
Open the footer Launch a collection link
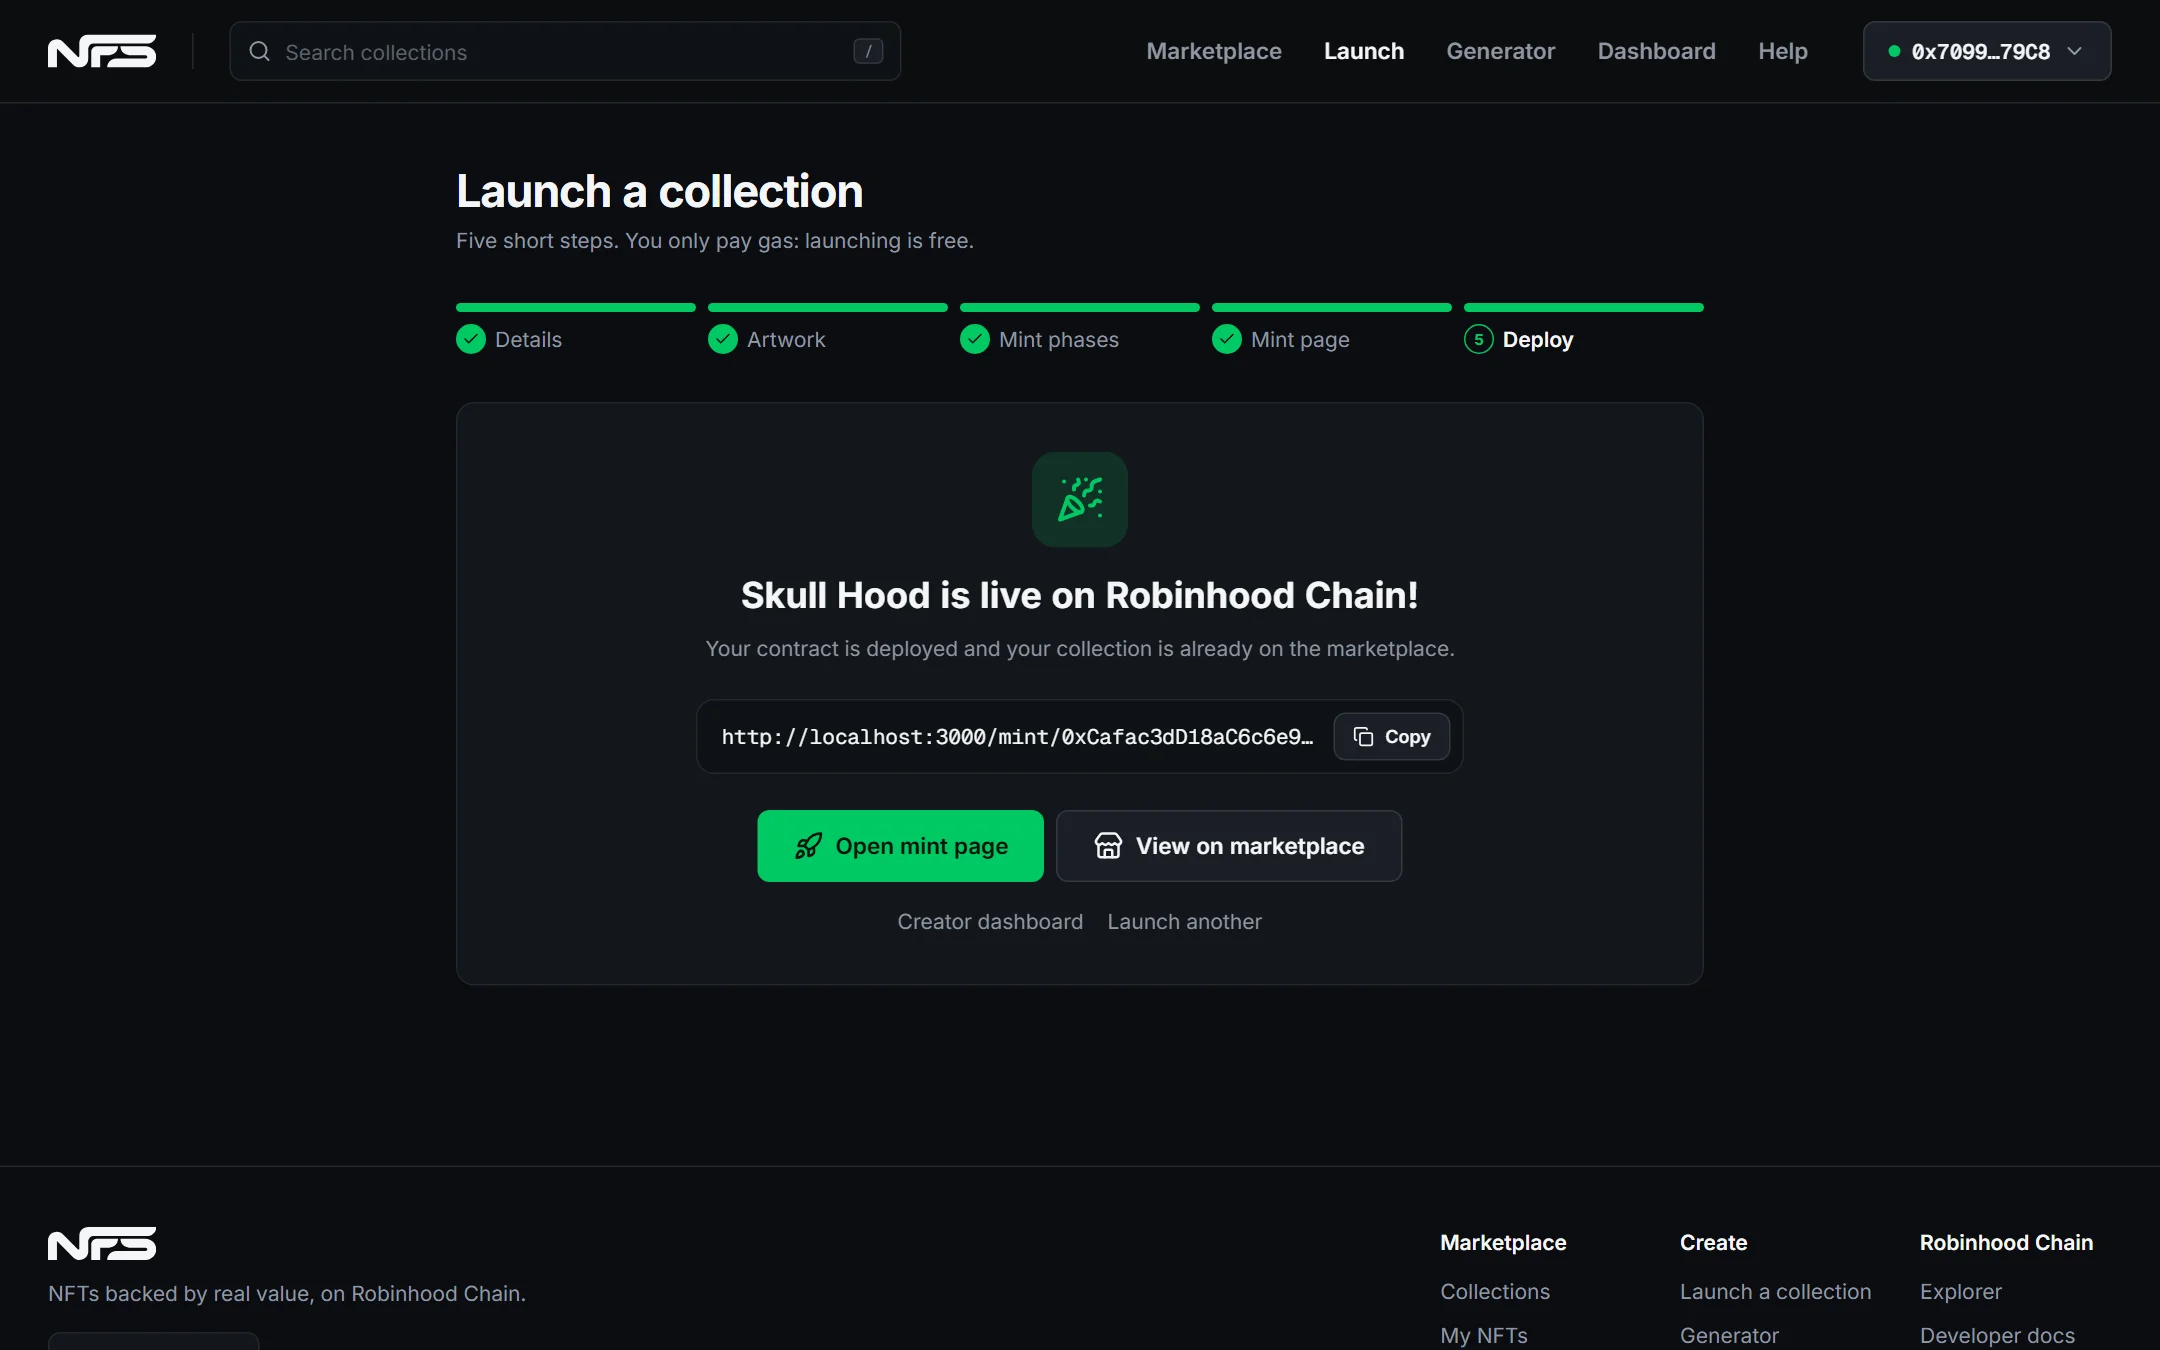(x=1775, y=1291)
